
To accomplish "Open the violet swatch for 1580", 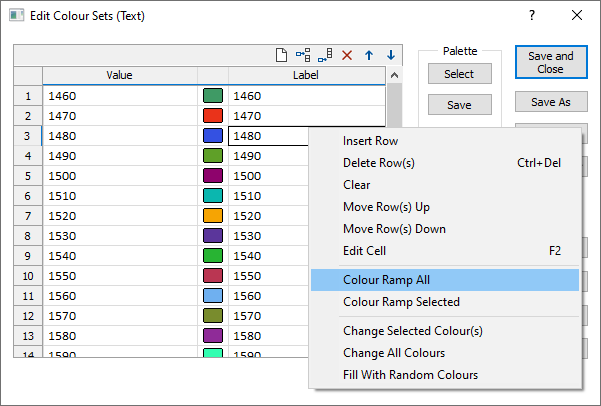I will [213, 335].
